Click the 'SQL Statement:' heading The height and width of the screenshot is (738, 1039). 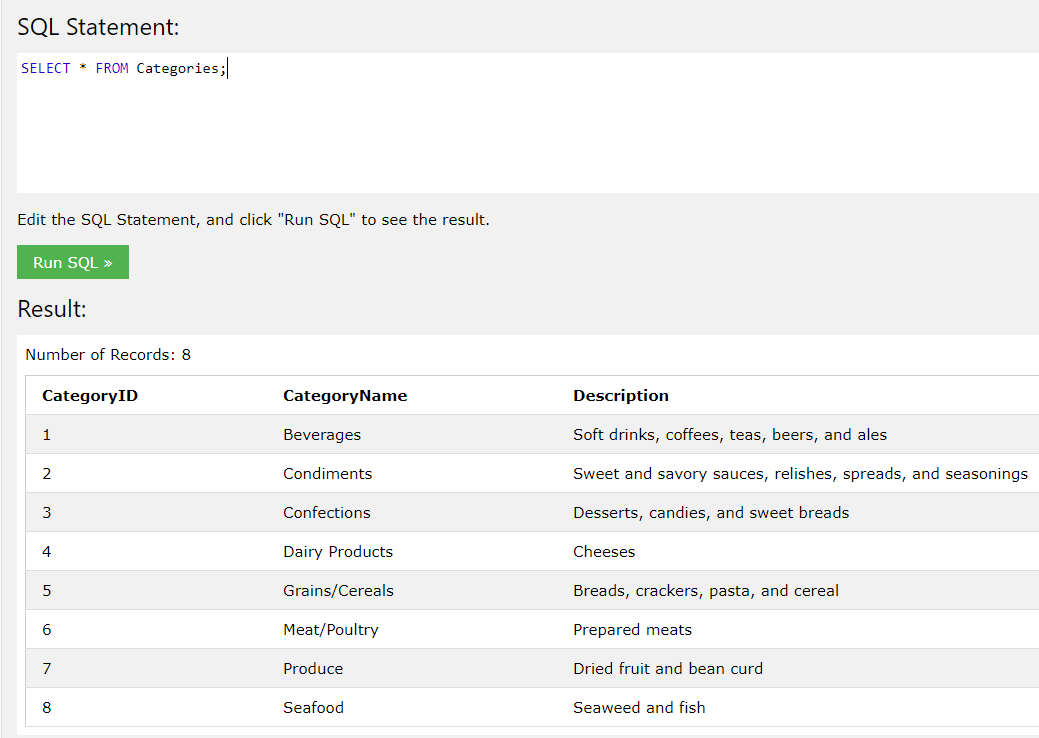[x=98, y=27]
